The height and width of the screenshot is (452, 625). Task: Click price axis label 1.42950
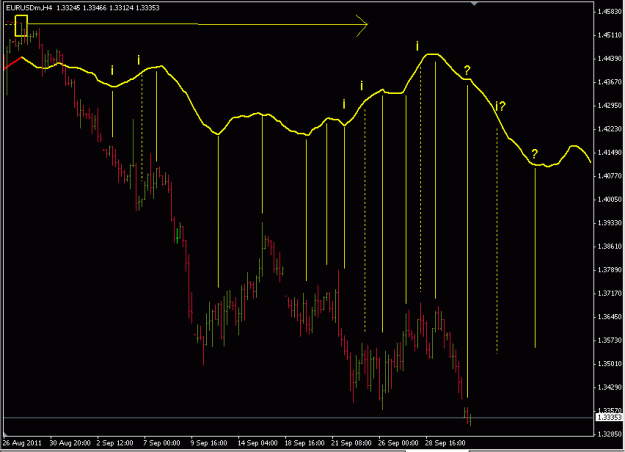coord(609,106)
